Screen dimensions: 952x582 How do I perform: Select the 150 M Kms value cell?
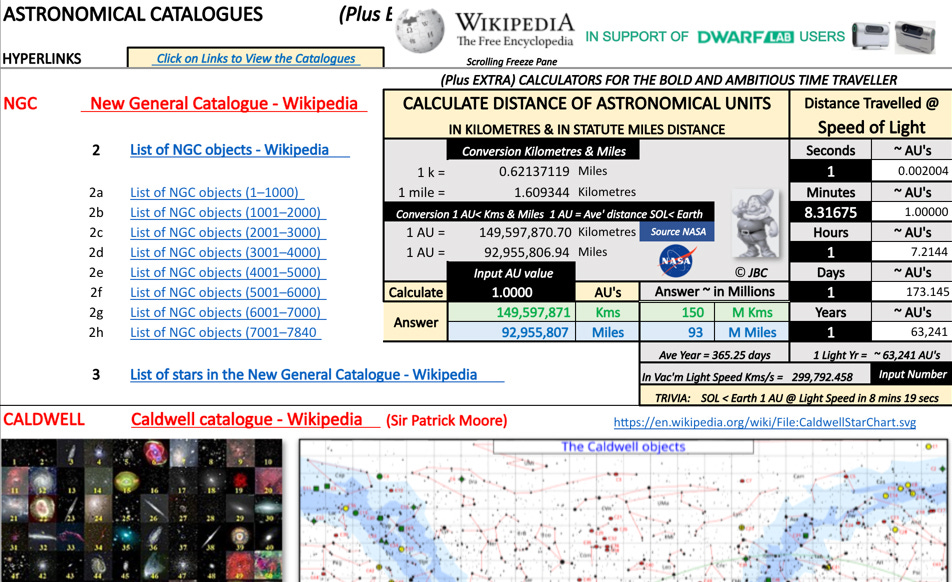(676, 312)
